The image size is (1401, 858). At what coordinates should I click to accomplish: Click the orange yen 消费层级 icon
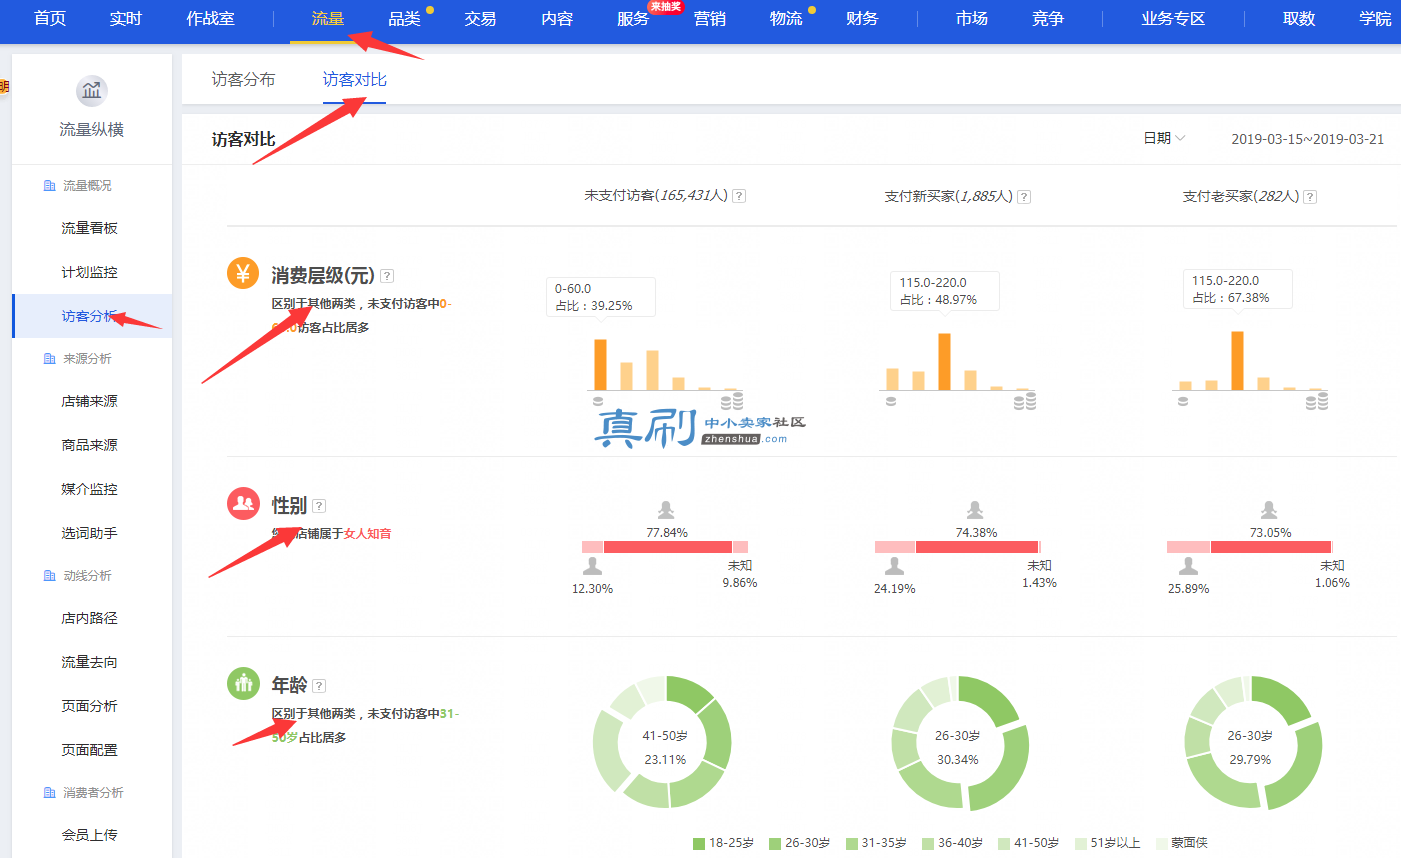click(243, 273)
